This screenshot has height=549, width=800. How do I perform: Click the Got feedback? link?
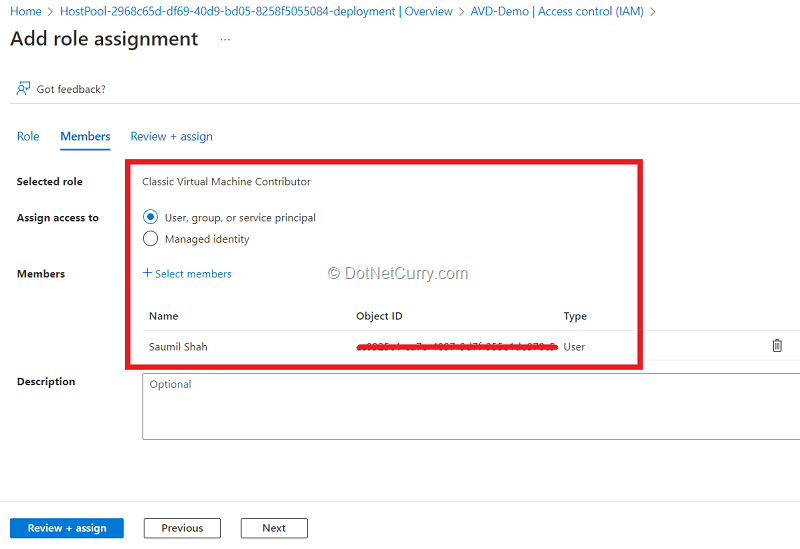tap(71, 89)
